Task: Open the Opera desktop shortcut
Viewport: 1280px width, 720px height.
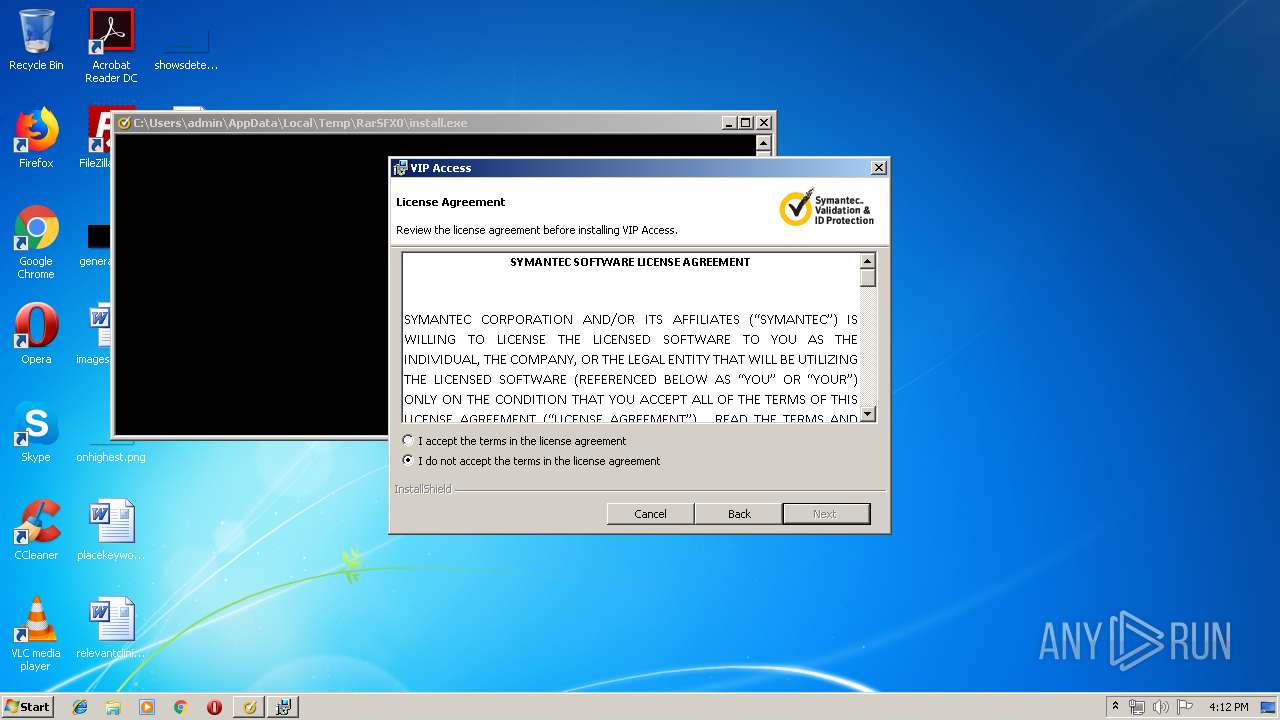Action: pos(36,334)
